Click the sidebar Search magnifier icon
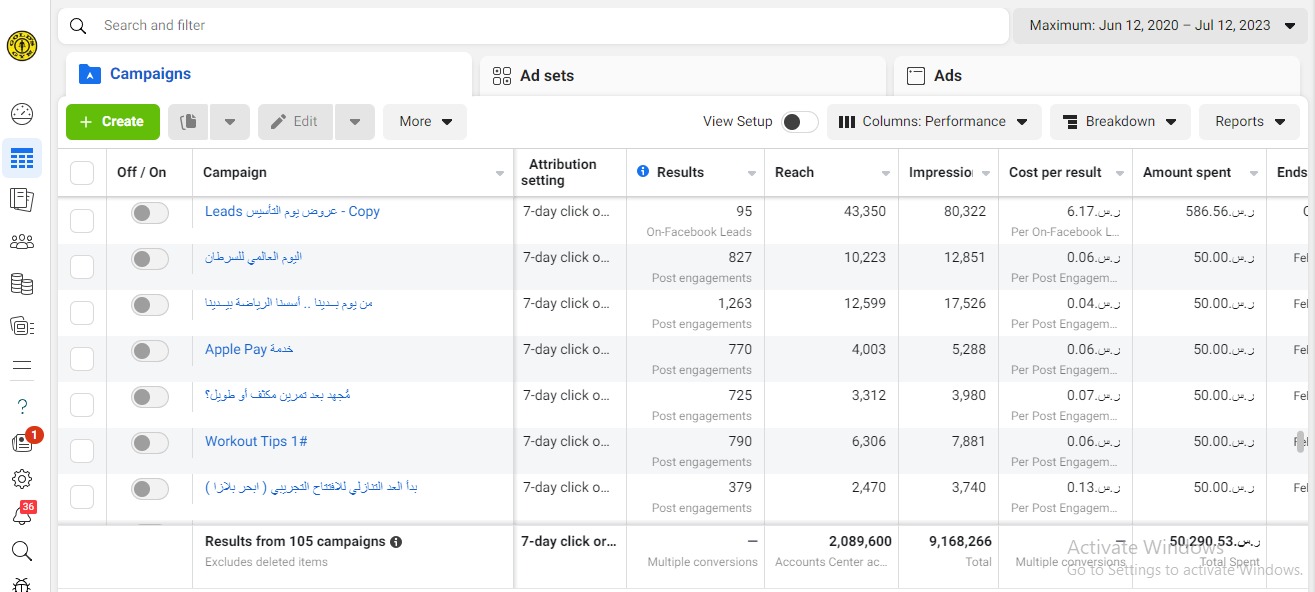 tap(22, 551)
